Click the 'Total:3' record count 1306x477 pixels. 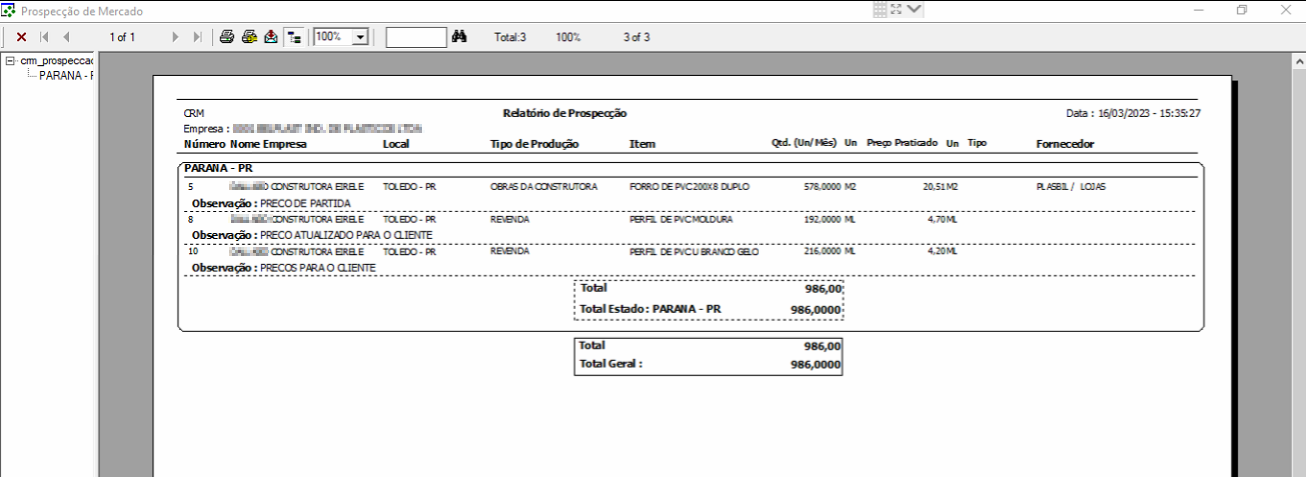510,37
